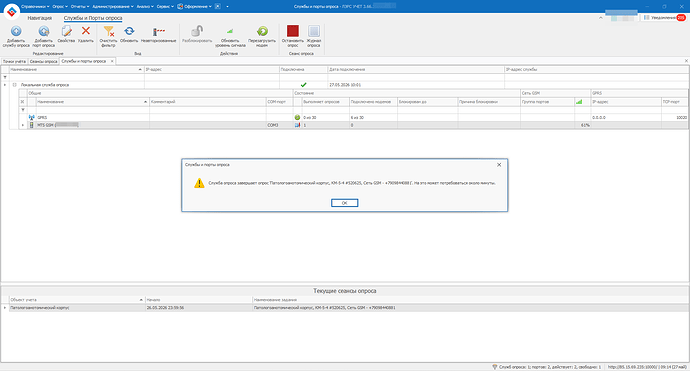Open the Сервис menu
Image resolution: width=690 pixels, height=371 pixels.
tap(165, 7)
